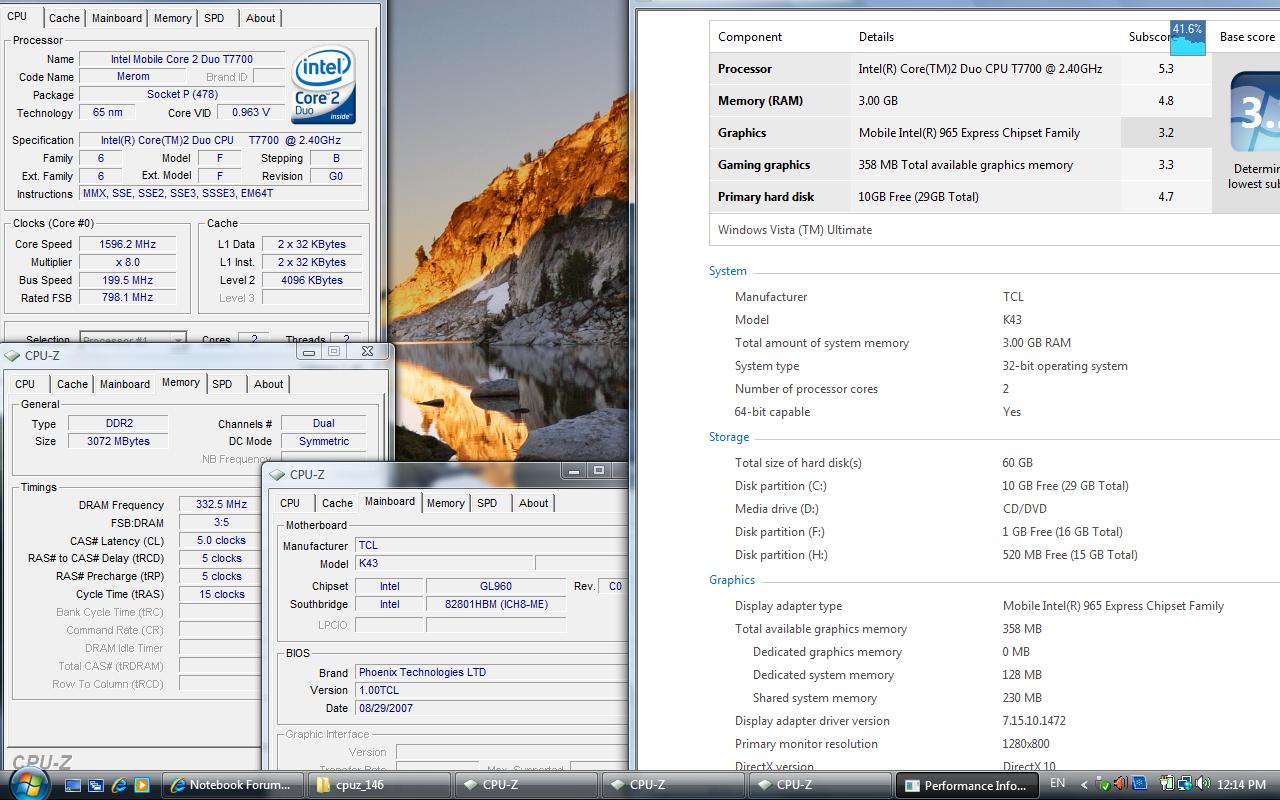Launch Internet Explorer from quick launch

(x=120, y=785)
